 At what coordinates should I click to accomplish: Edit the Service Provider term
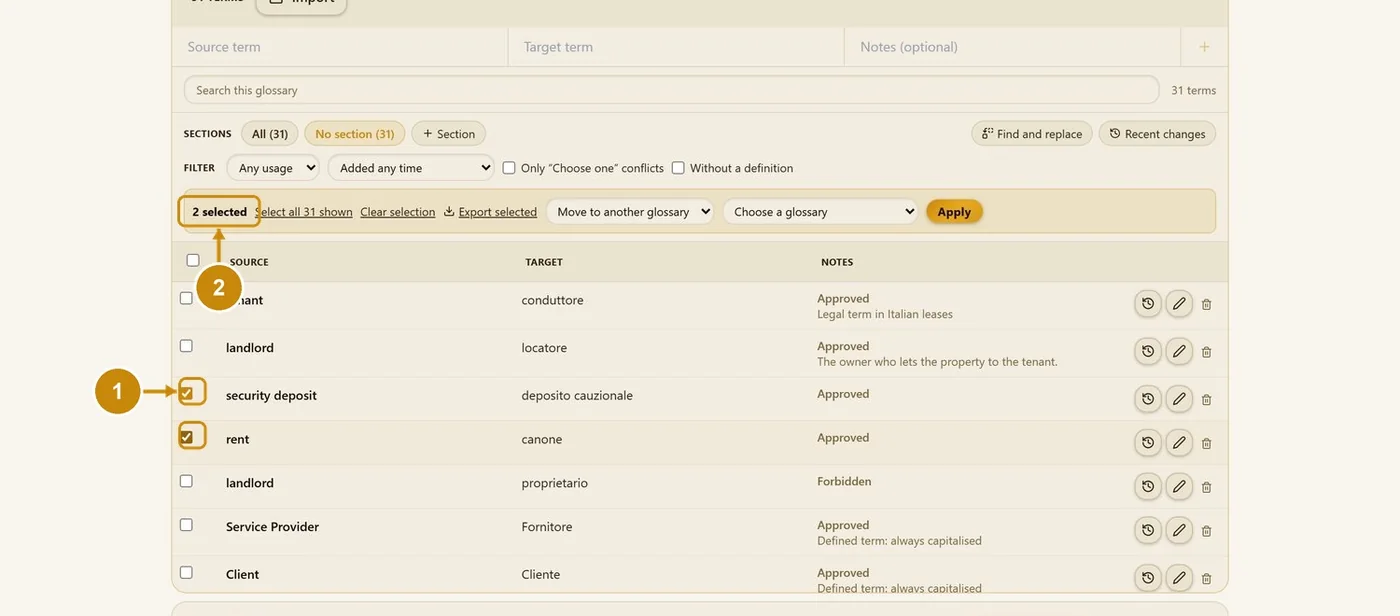pos(1179,530)
